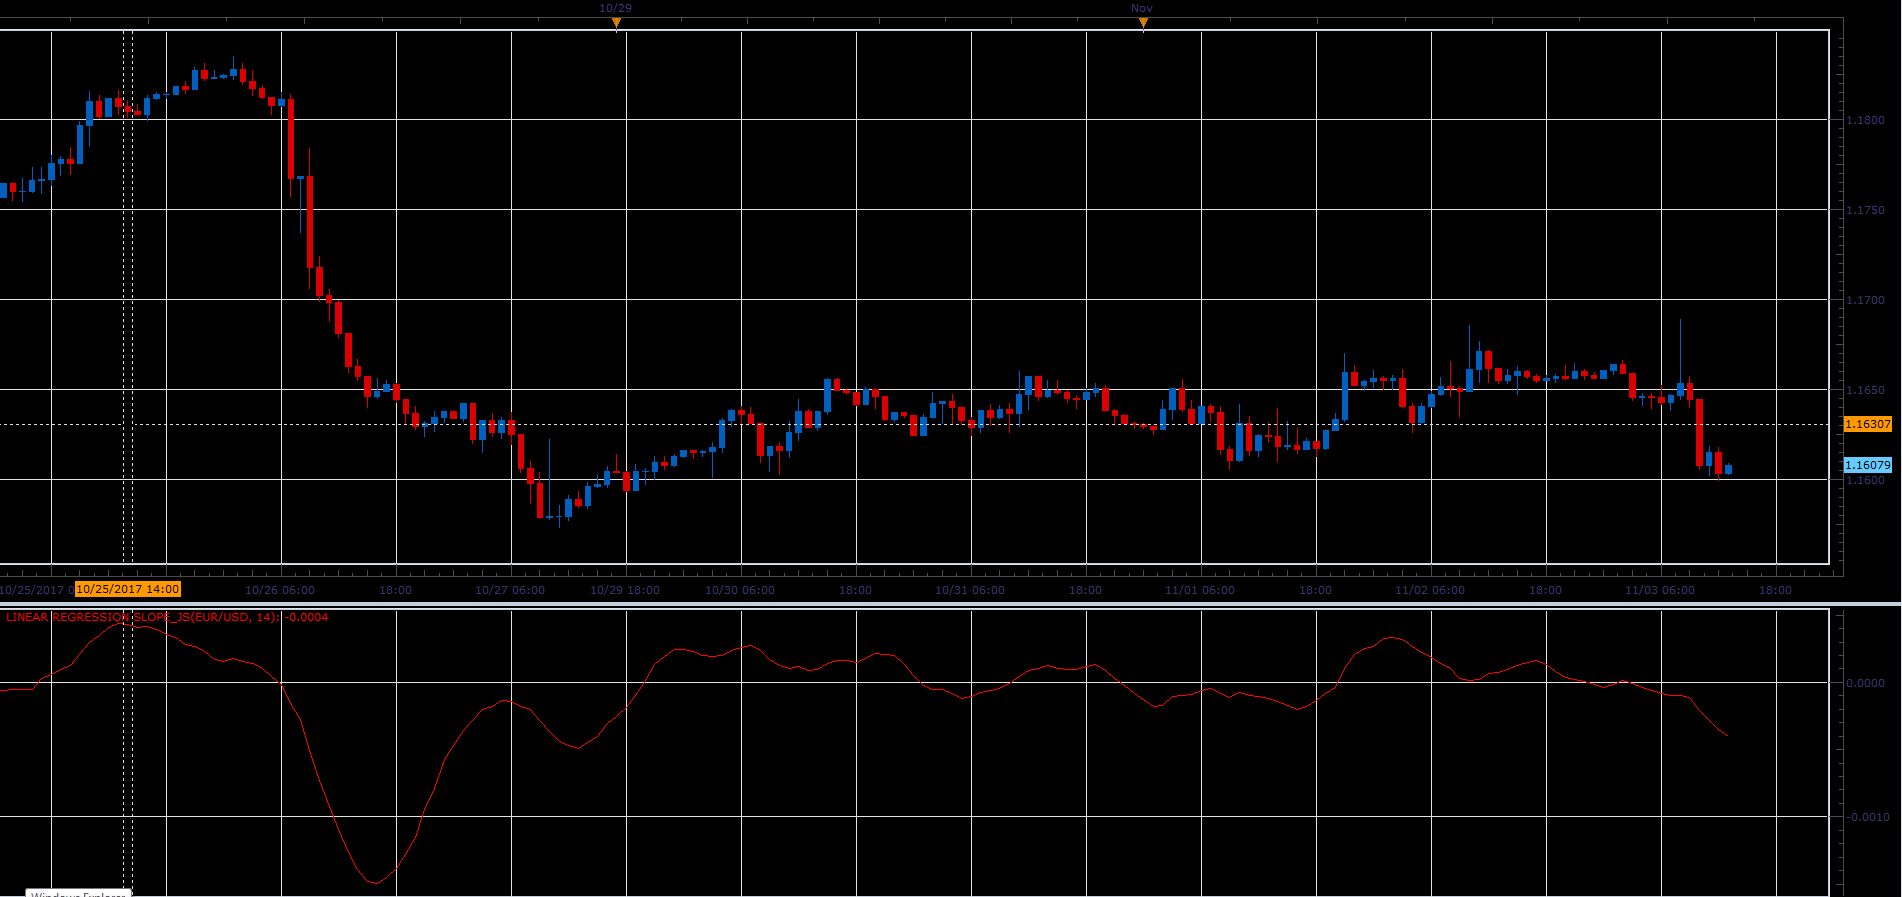This screenshot has width=1902, height=897.
Task: Click the 11/02 06:00 time axis label
Action: coord(1430,590)
